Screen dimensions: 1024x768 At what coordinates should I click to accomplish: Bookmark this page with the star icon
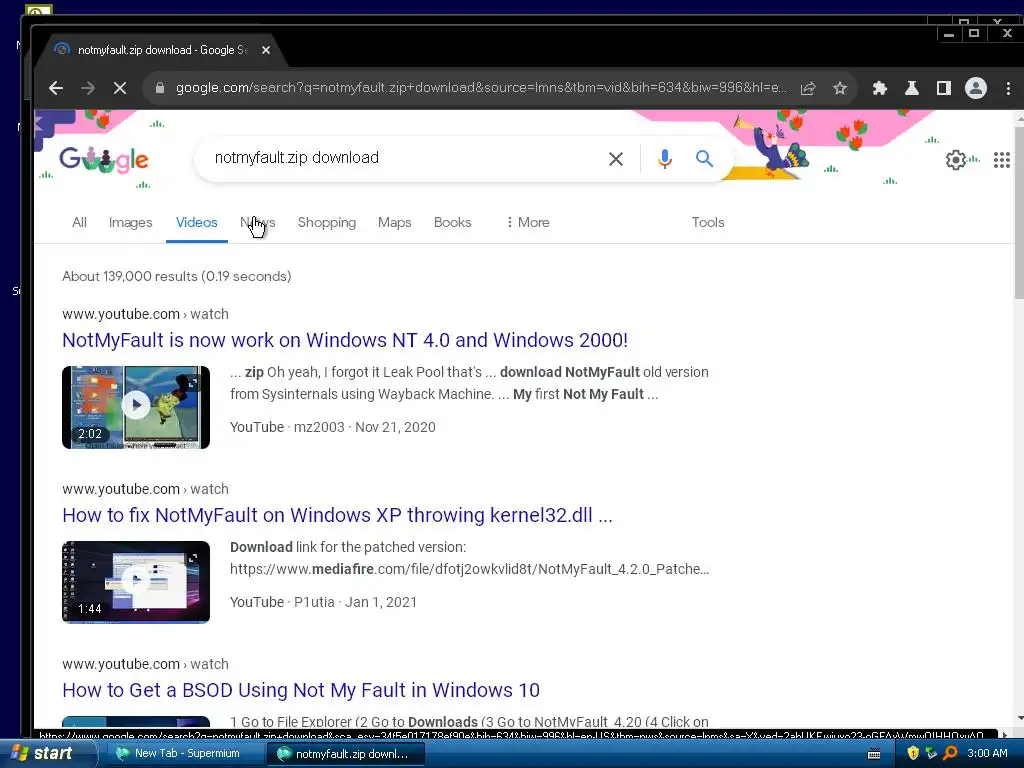(840, 88)
